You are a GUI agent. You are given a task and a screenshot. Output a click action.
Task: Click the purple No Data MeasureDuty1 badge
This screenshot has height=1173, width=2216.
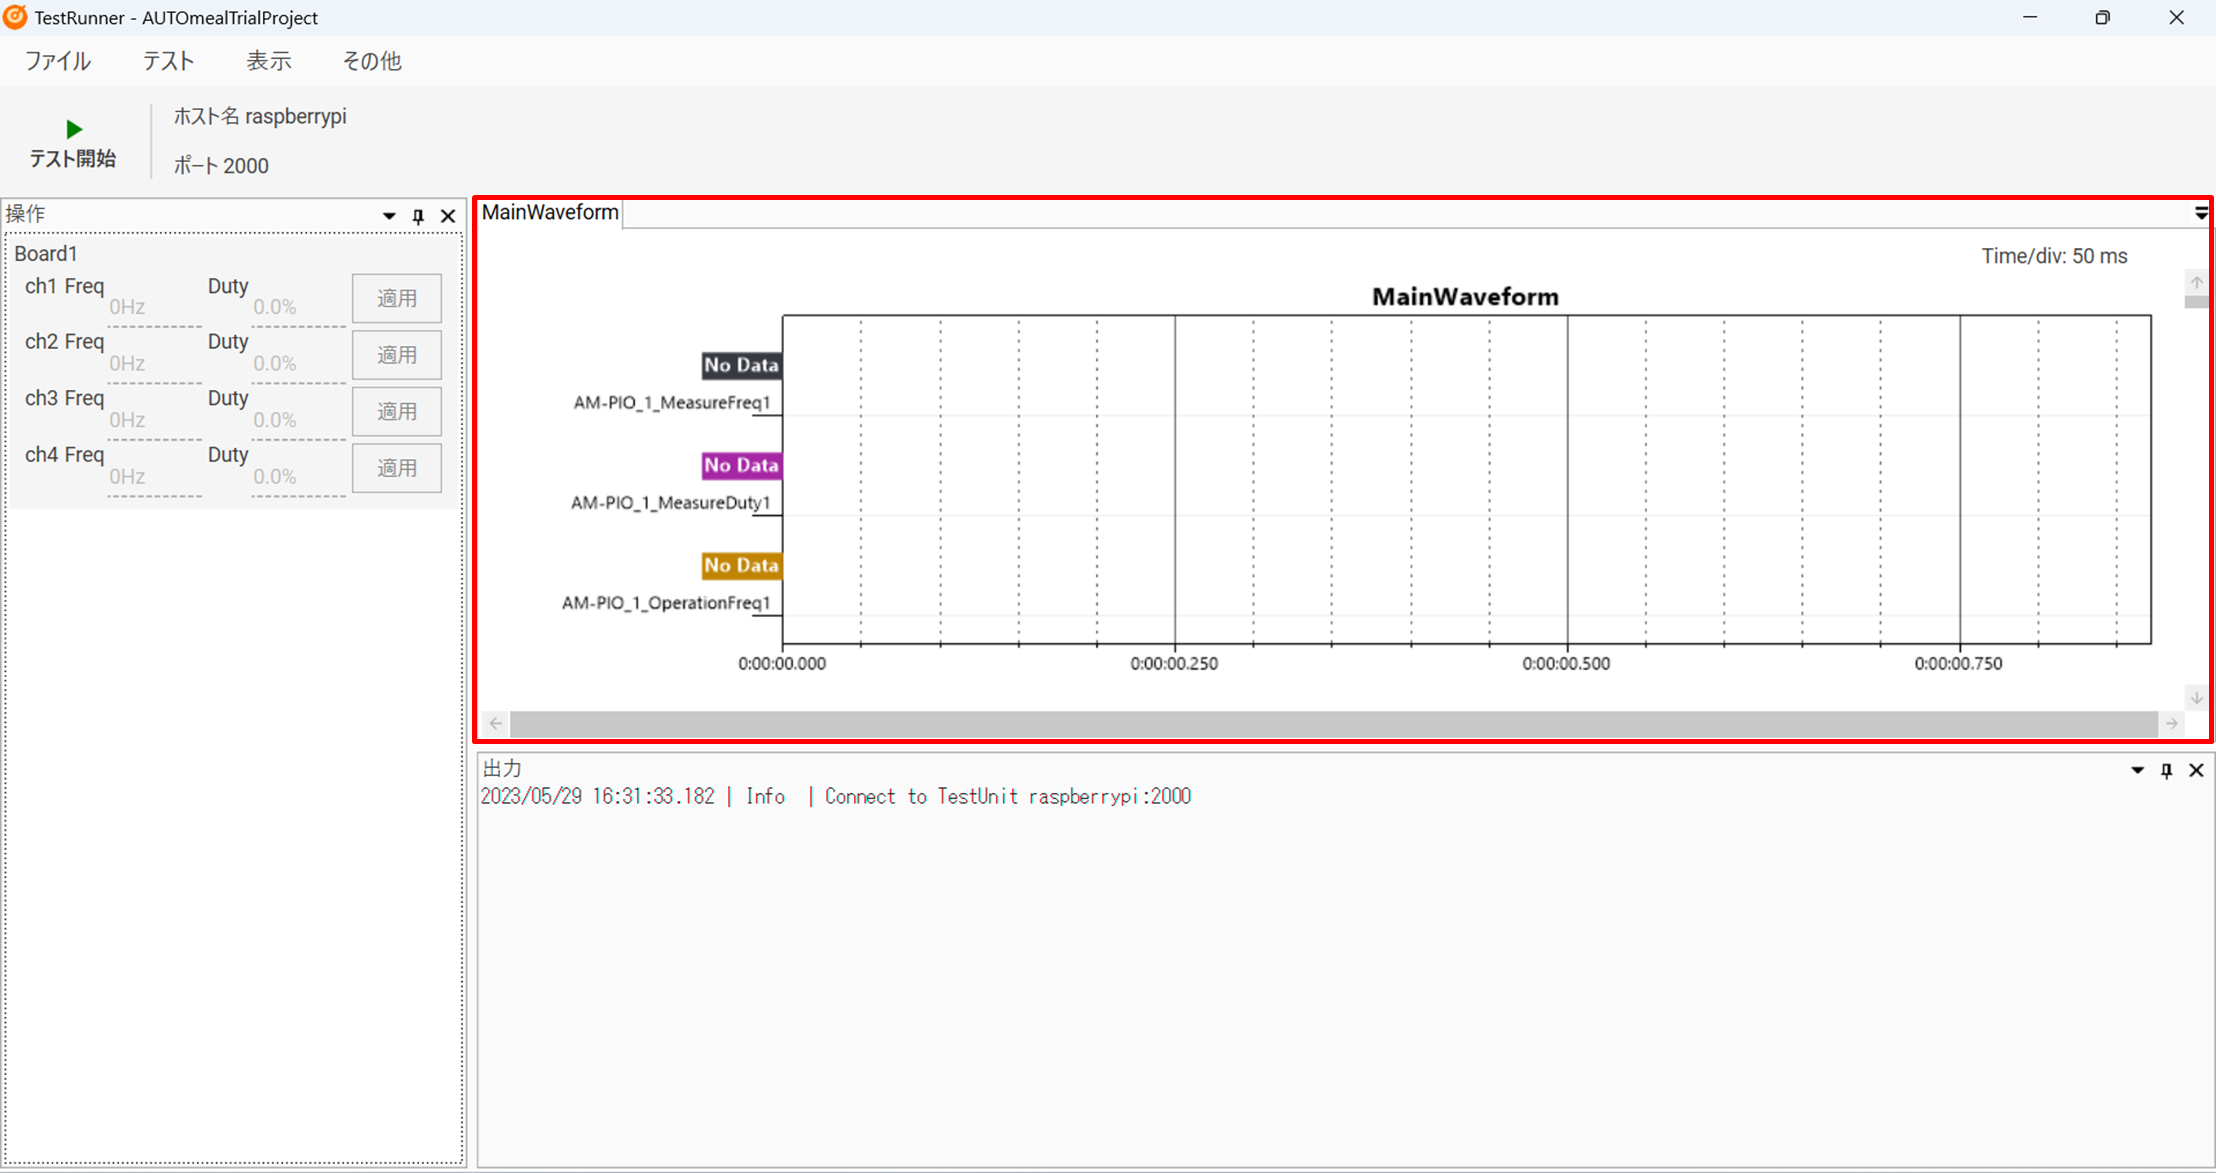(x=741, y=465)
